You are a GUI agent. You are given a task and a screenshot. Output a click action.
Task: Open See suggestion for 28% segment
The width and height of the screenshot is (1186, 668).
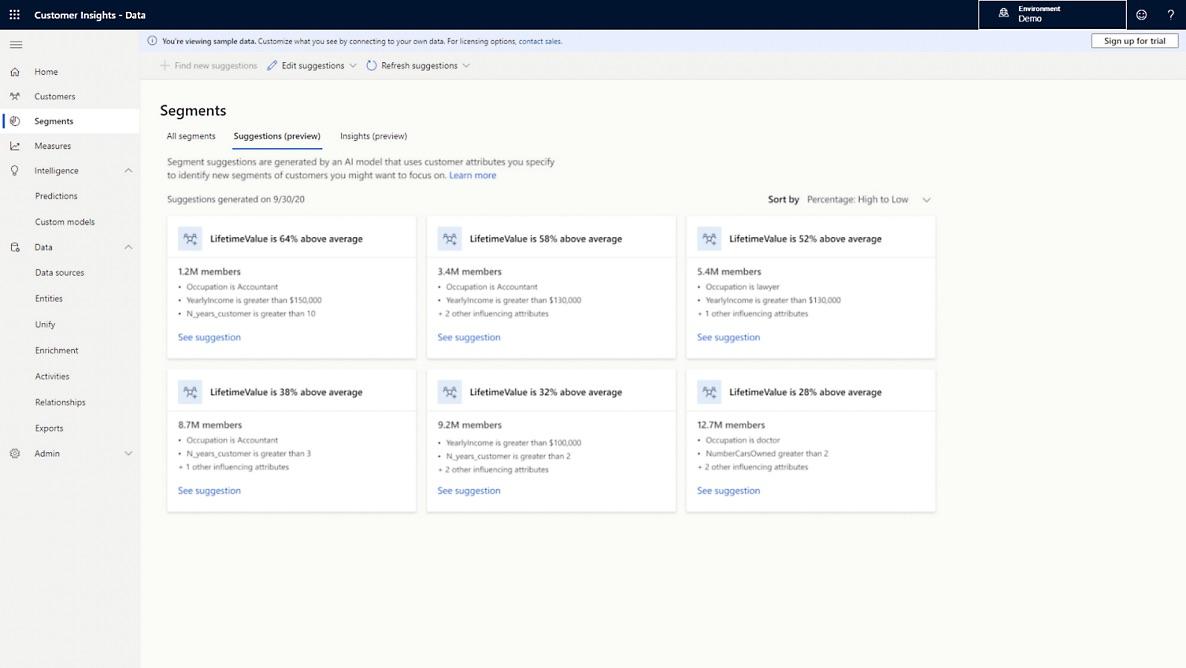728,491
